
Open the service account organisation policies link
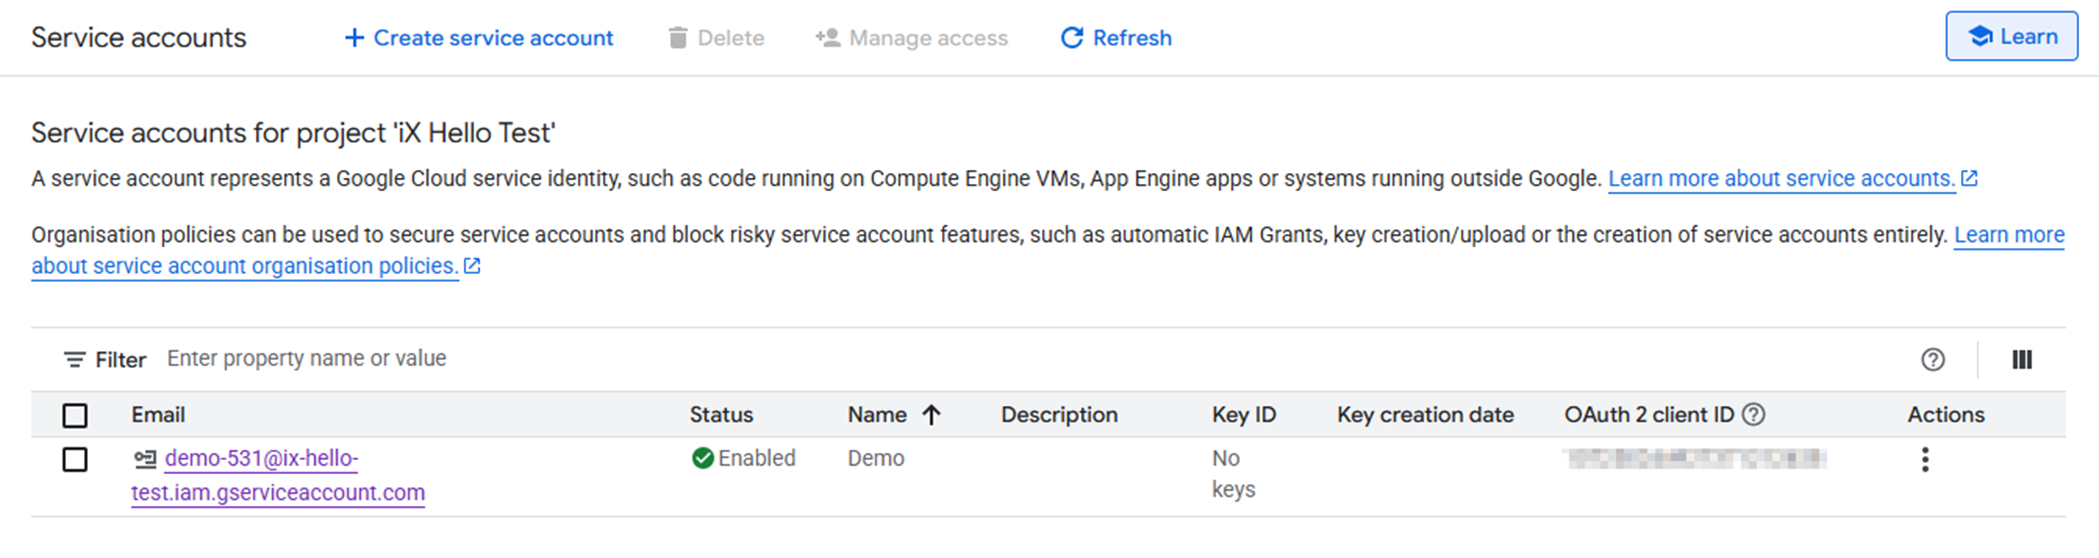point(244,266)
